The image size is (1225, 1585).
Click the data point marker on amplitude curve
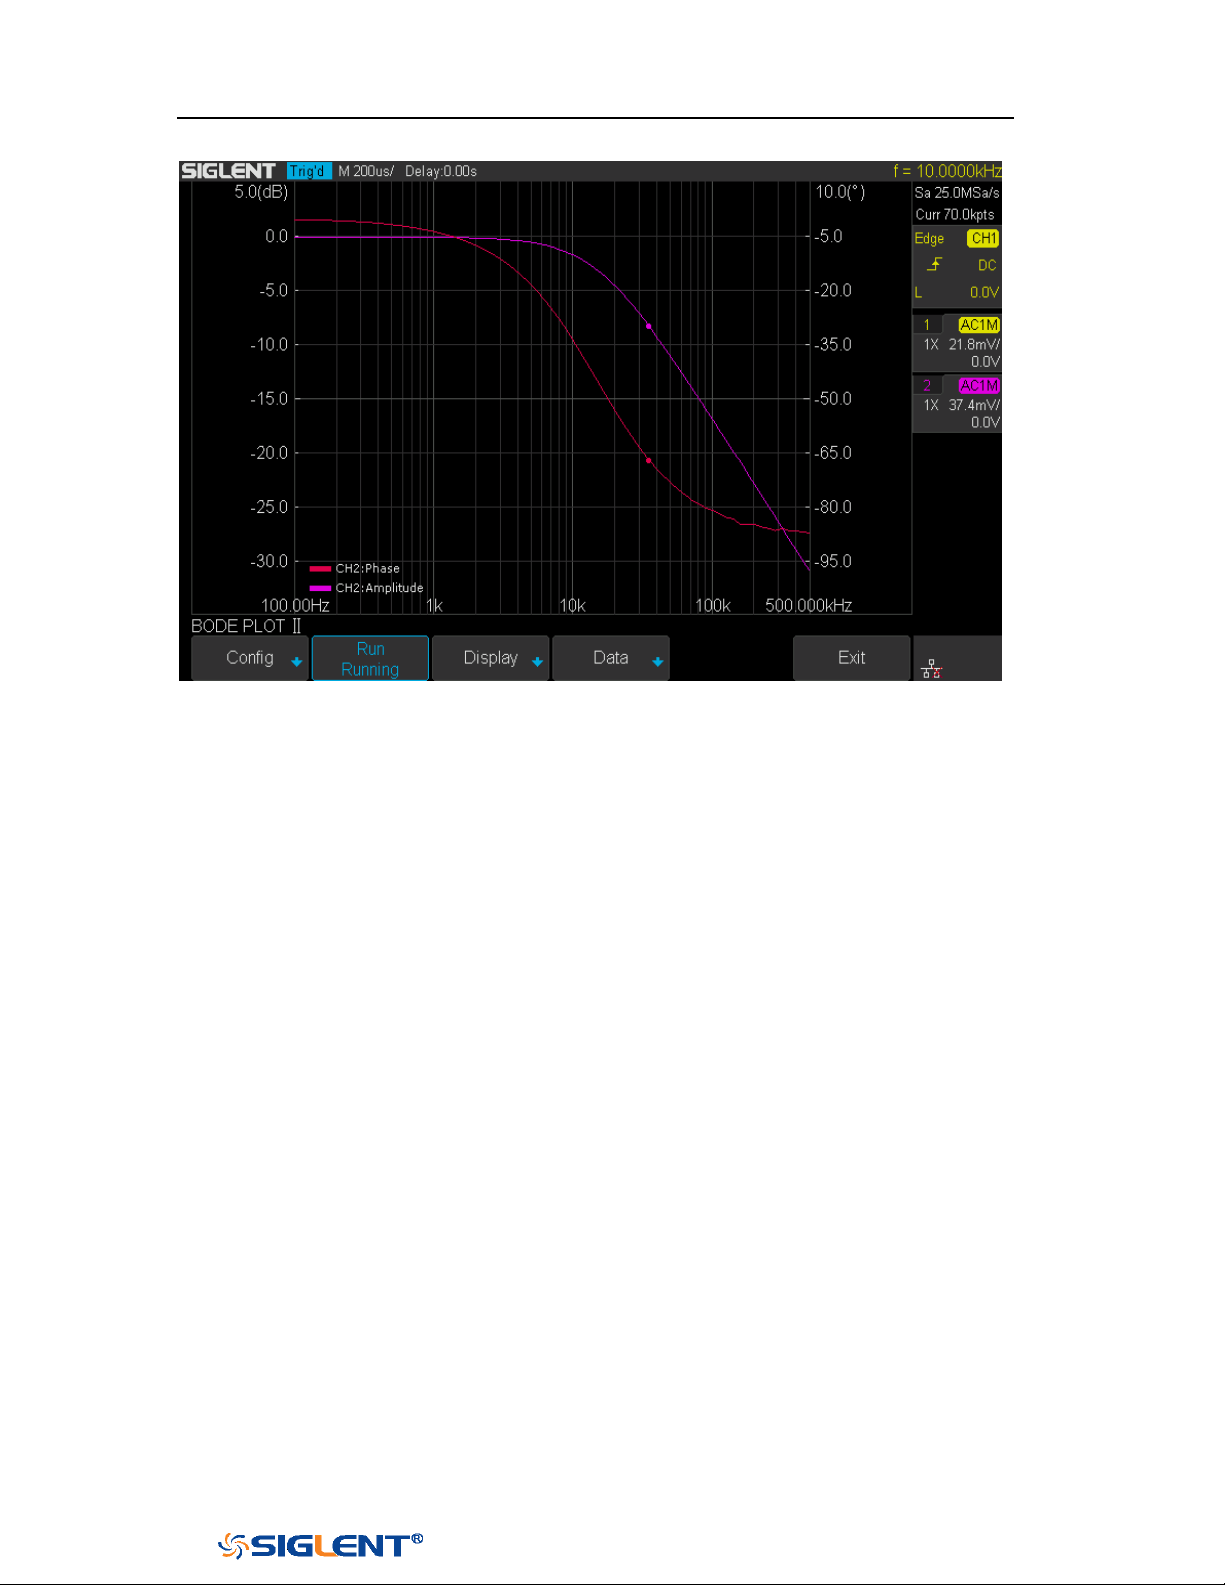648,326
